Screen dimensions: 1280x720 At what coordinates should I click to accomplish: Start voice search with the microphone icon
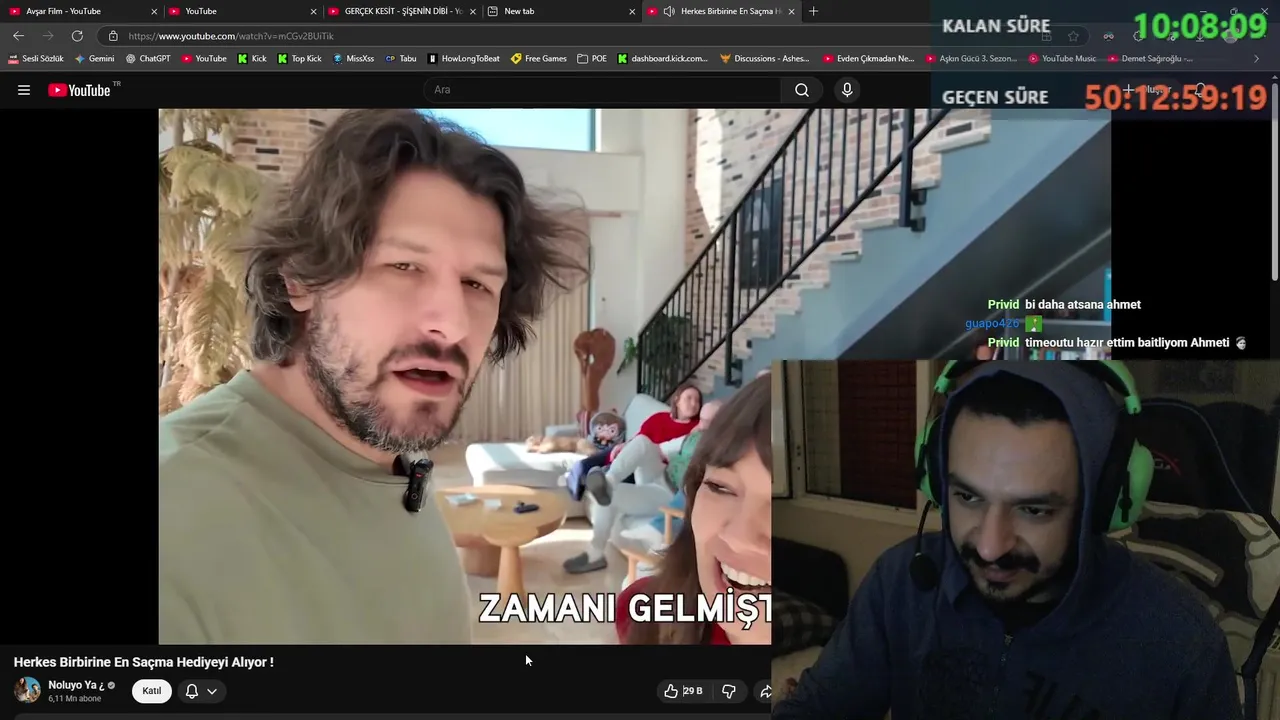click(847, 90)
